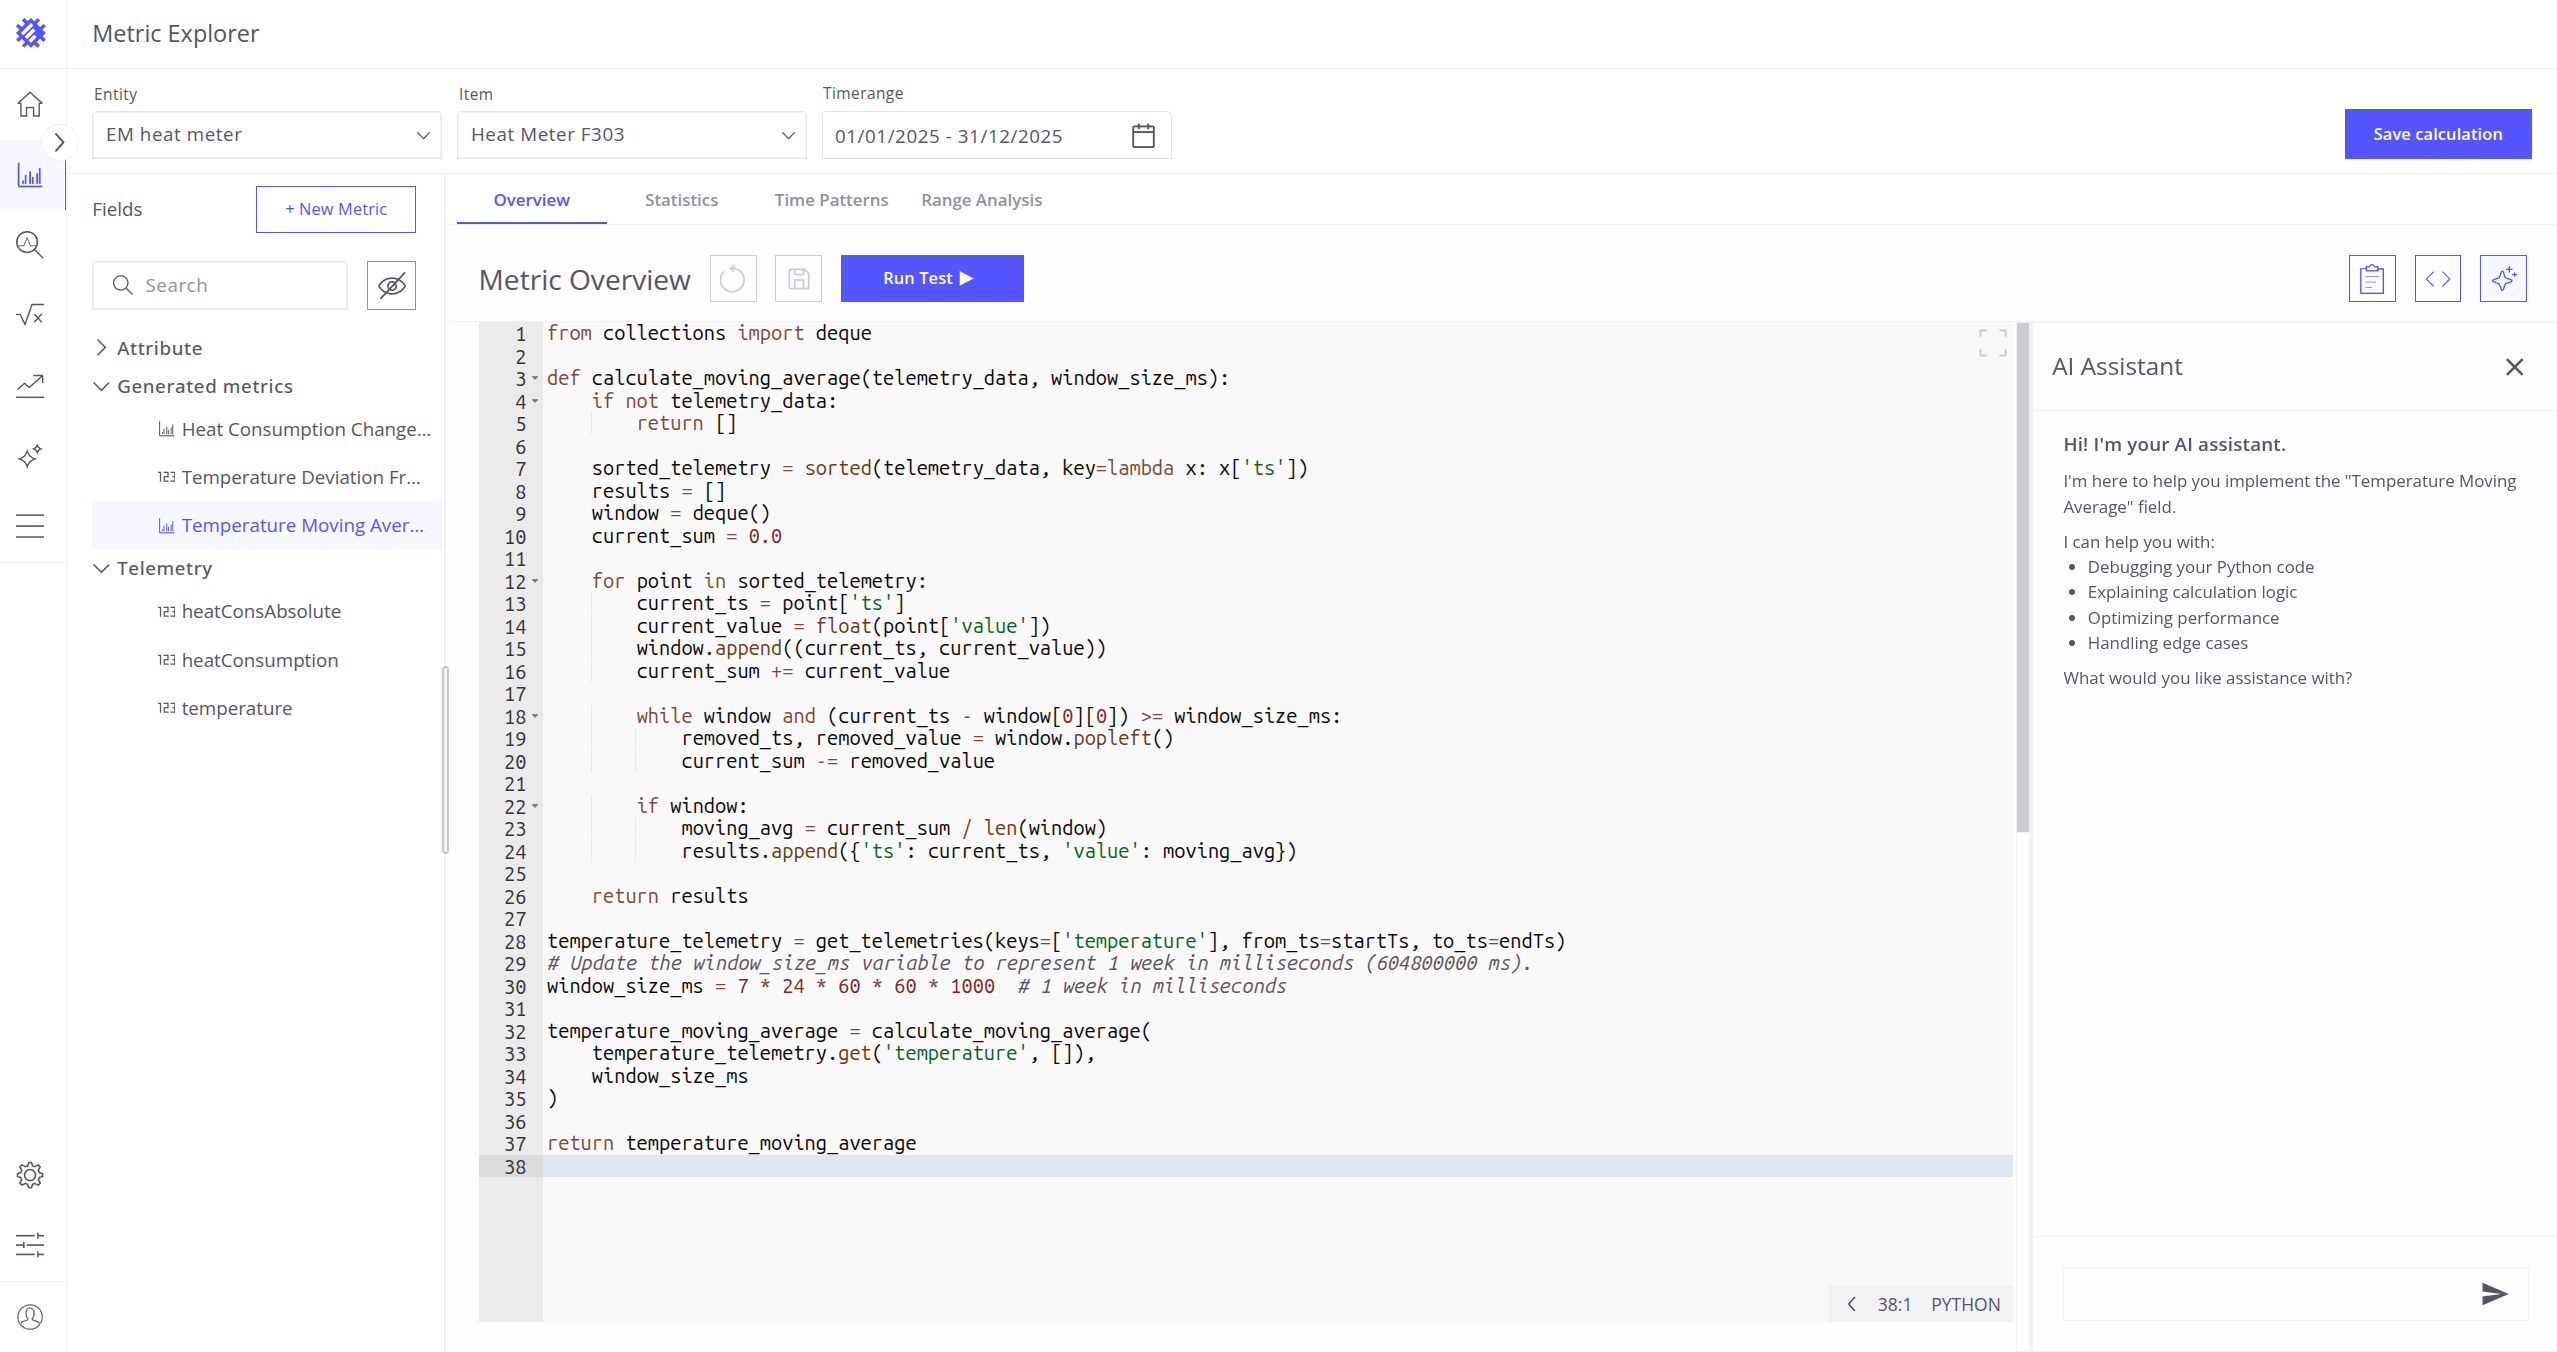
Task: Click the clipboard icon in toolbar
Action: [2371, 279]
